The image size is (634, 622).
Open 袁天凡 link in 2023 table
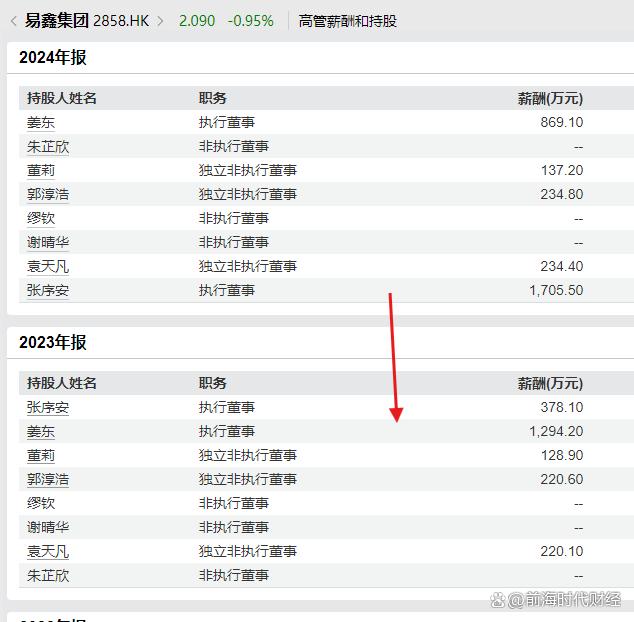click(x=48, y=552)
